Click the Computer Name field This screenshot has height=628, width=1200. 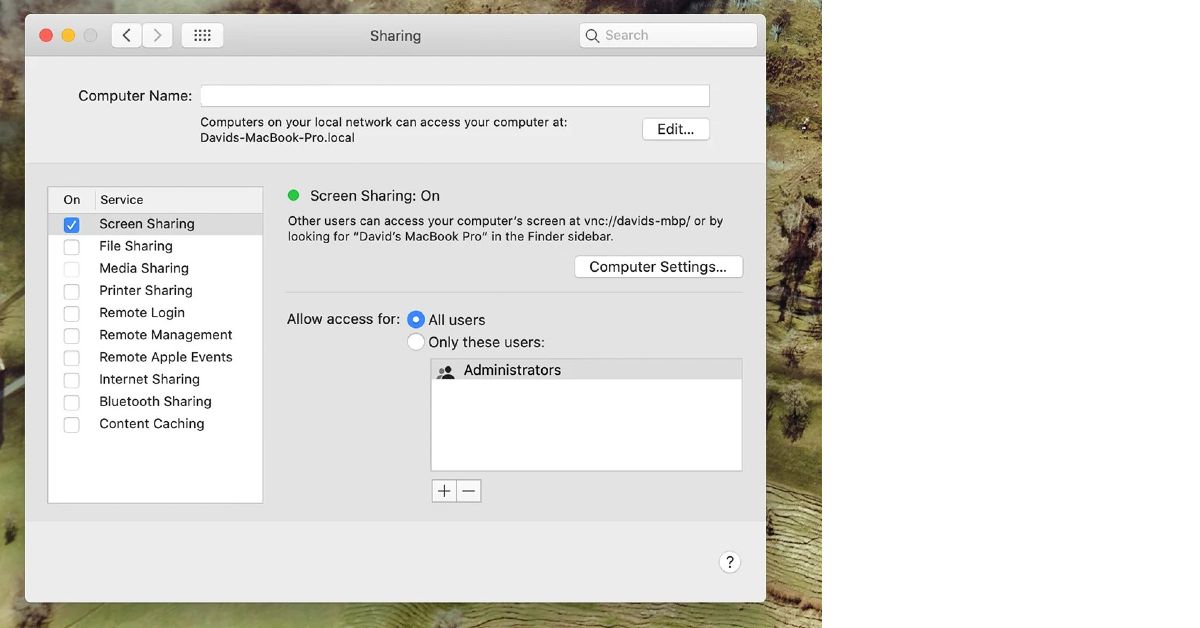point(454,94)
